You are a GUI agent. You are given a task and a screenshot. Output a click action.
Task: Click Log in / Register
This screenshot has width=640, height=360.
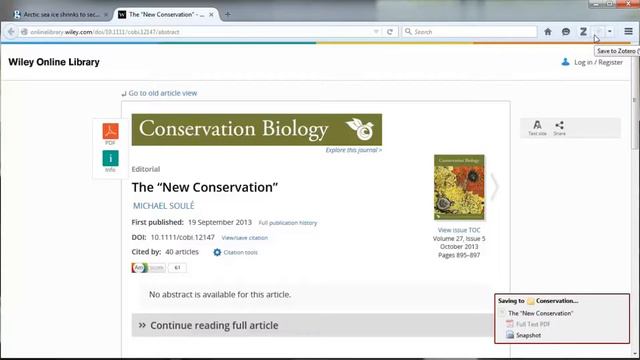pyautogui.click(x=598, y=62)
